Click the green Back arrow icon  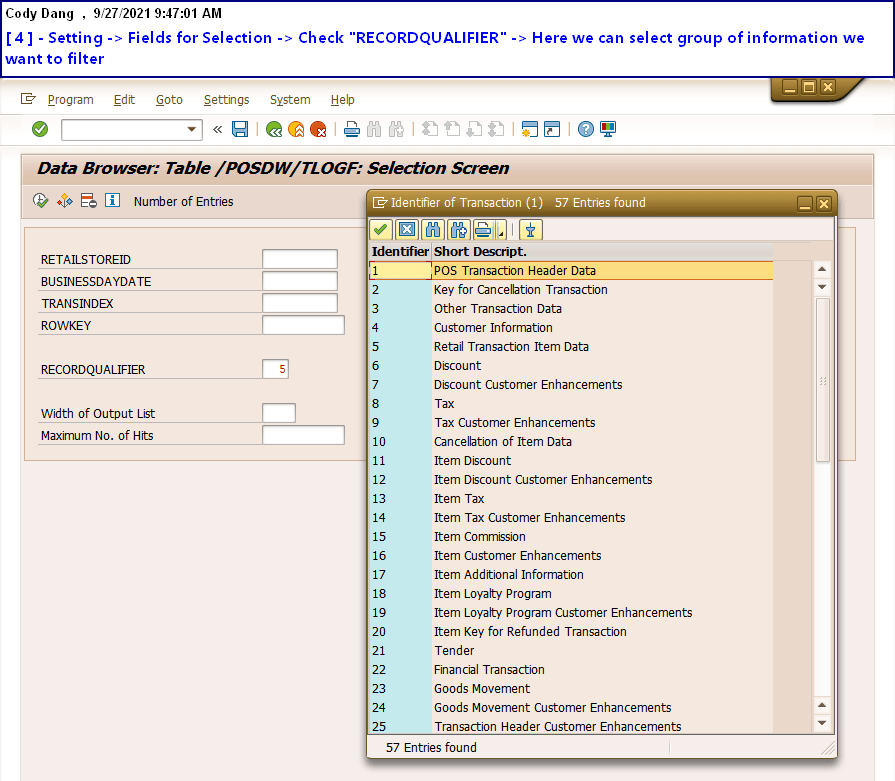(273, 129)
